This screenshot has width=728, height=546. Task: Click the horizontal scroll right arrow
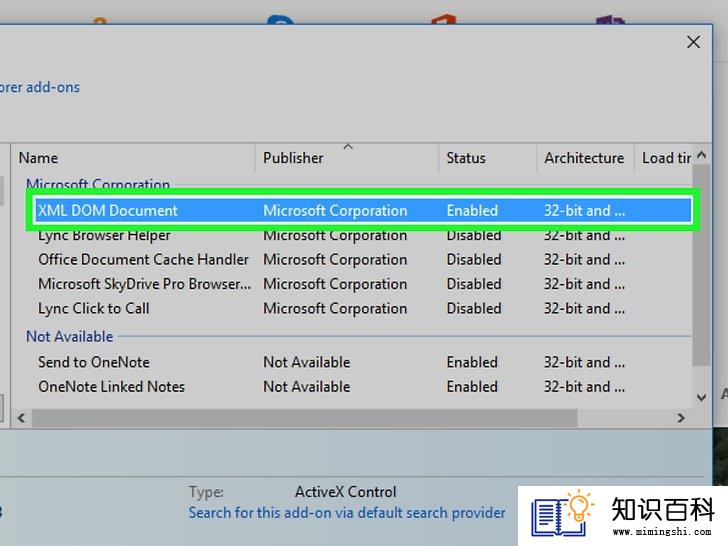tap(681, 418)
